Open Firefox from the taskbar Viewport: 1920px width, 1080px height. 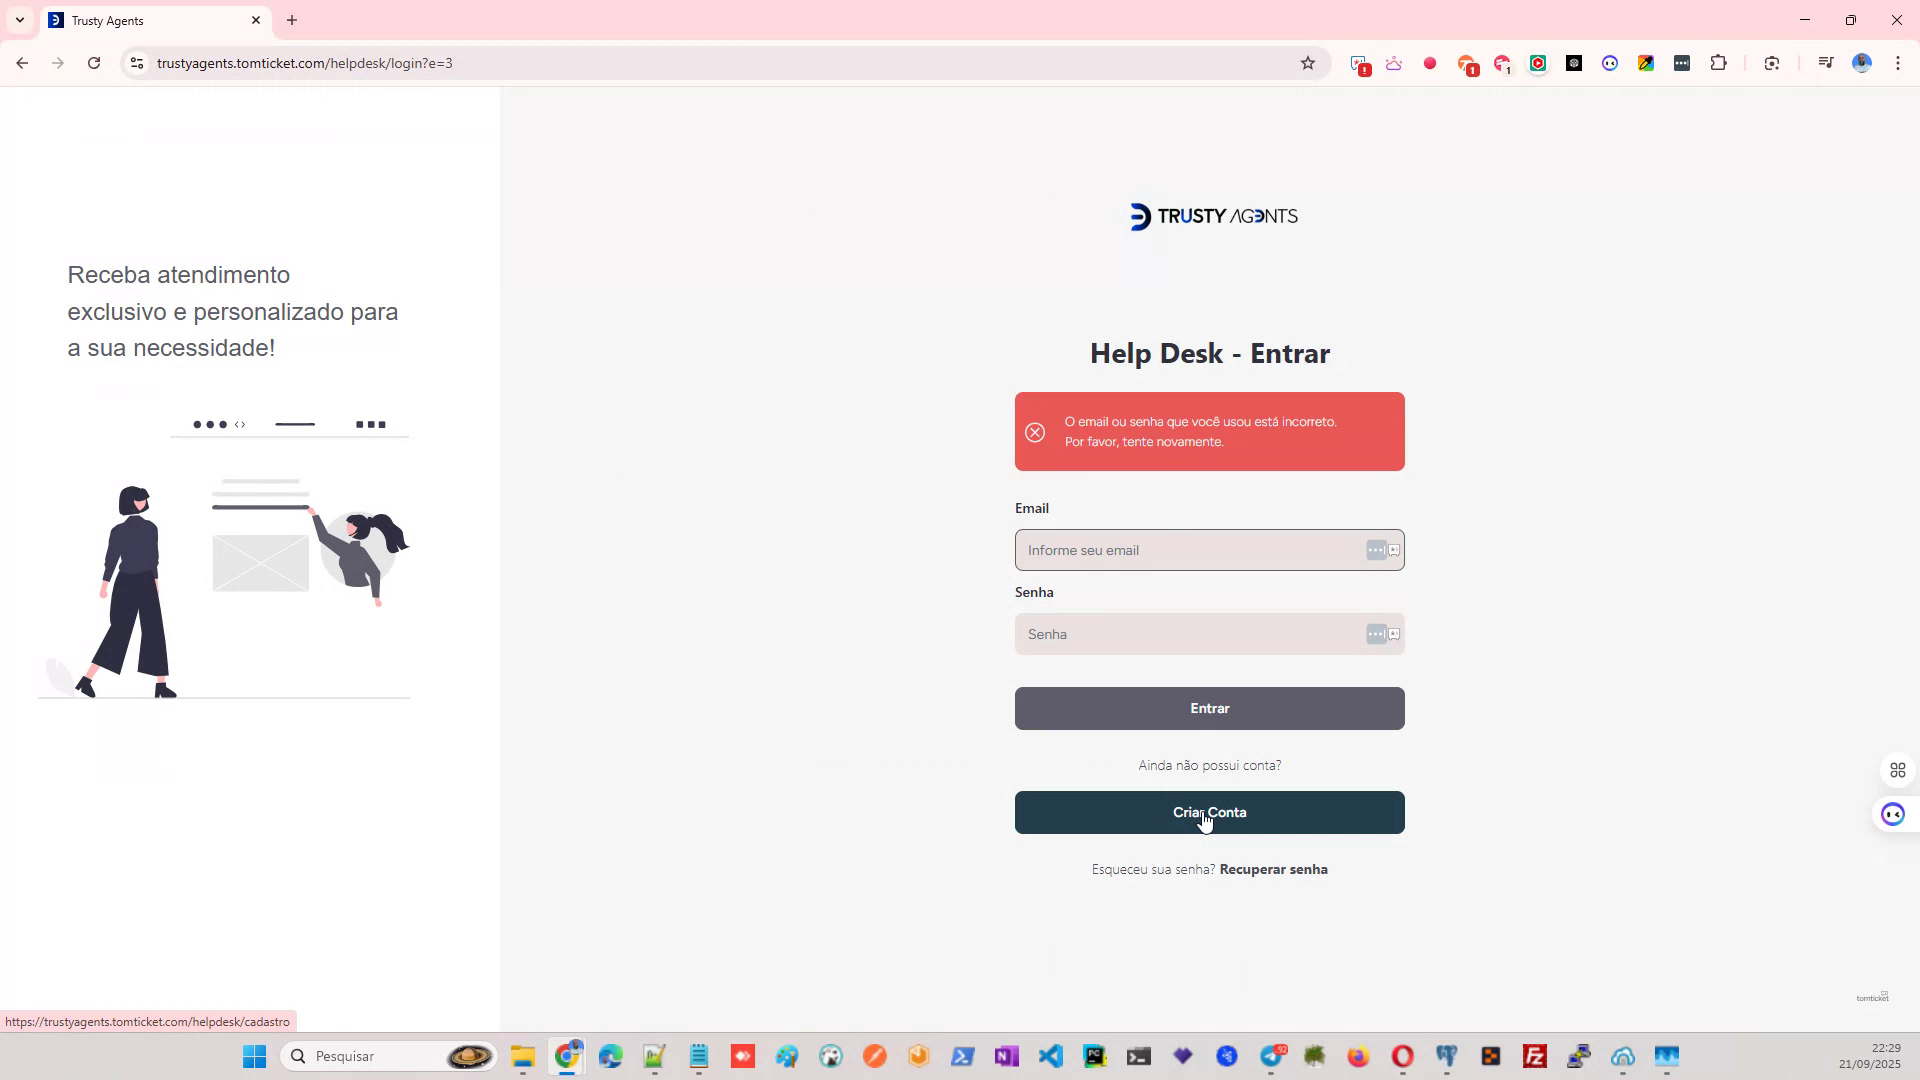1358,1056
